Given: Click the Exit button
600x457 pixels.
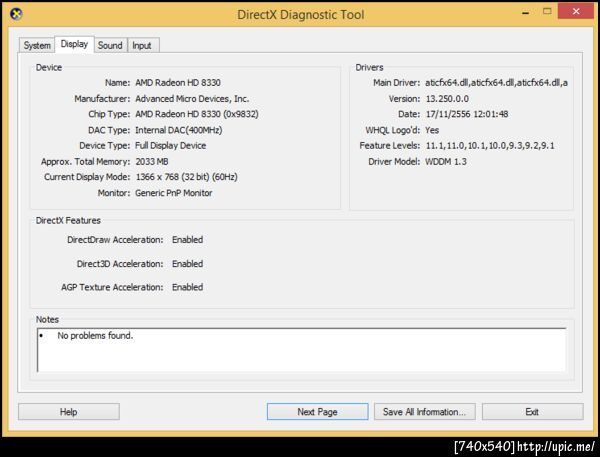Looking at the screenshot, I should point(533,412).
